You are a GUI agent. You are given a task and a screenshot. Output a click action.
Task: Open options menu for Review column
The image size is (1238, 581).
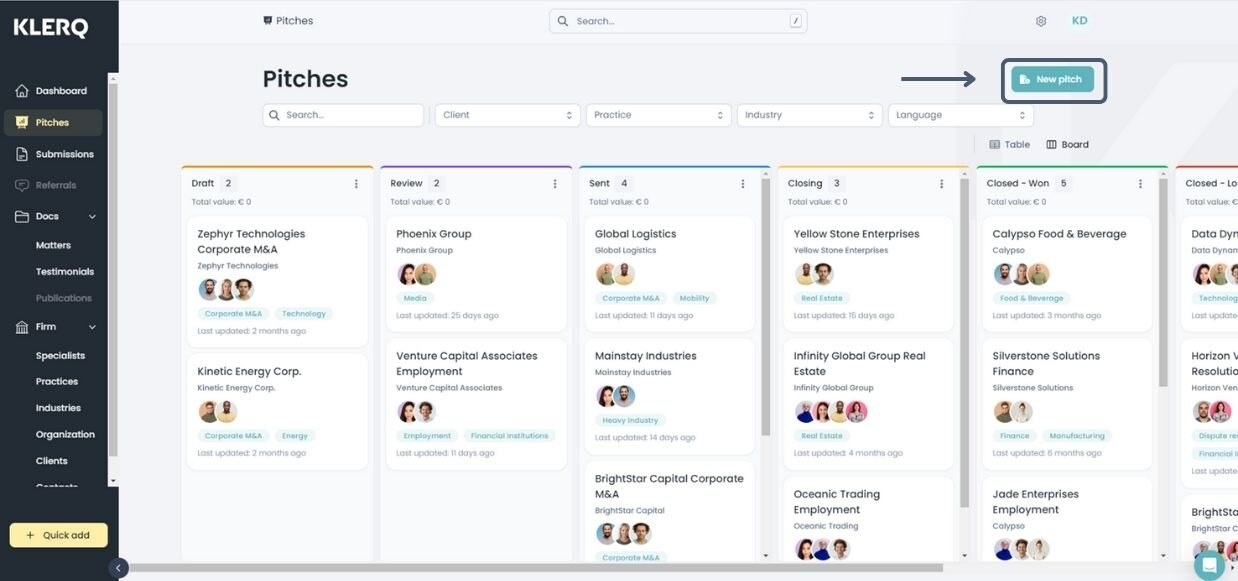pyautogui.click(x=555, y=184)
